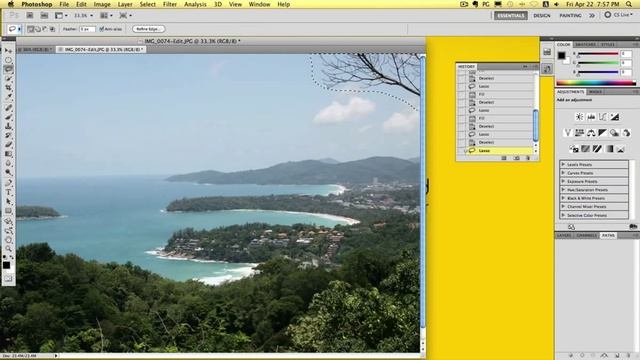The width and height of the screenshot is (640, 360).
Task: Expand Curves Presets
Action: coord(563,173)
